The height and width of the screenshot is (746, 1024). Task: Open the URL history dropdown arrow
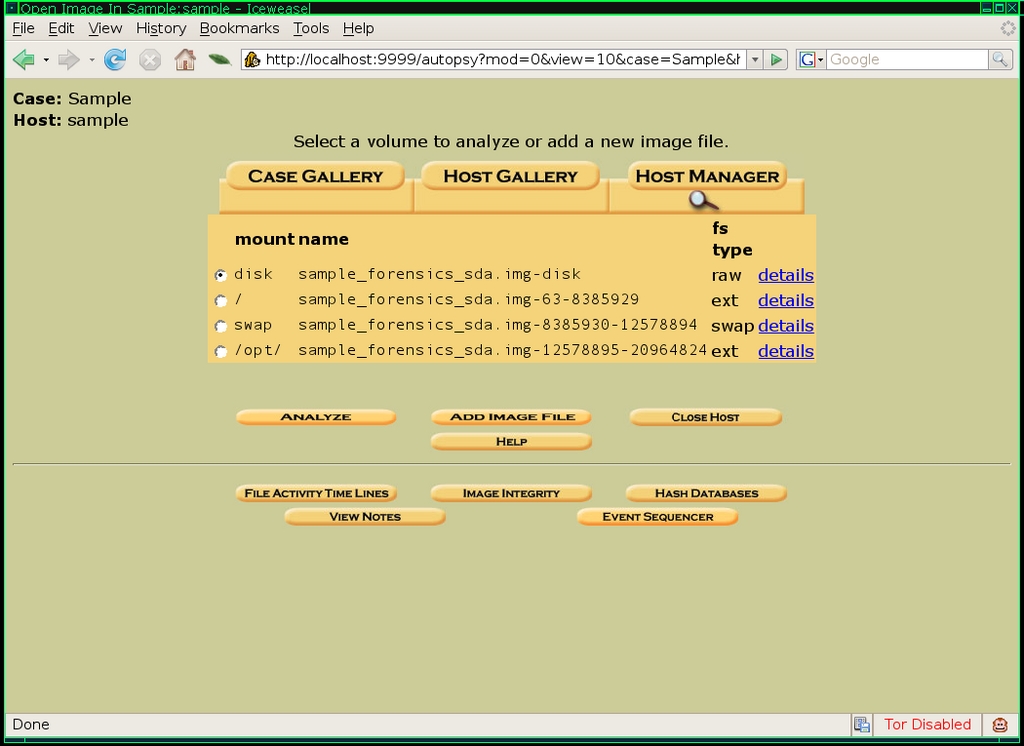point(755,60)
